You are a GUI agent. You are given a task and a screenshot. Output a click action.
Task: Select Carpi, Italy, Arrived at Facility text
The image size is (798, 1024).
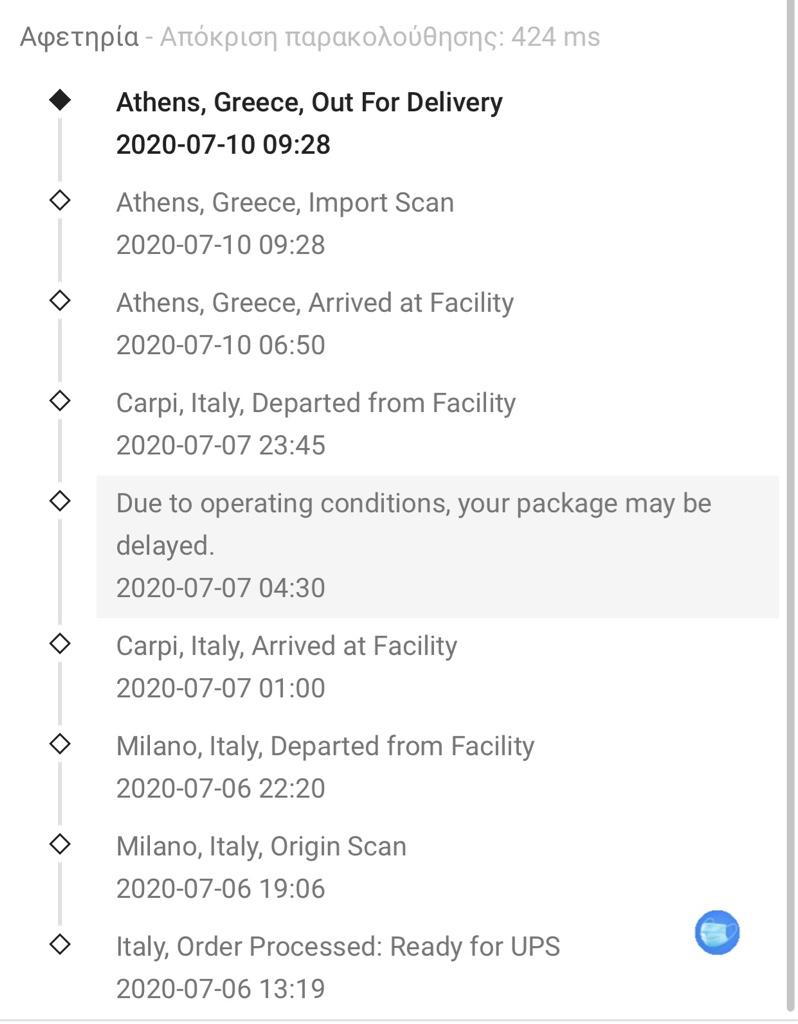coord(286,646)
